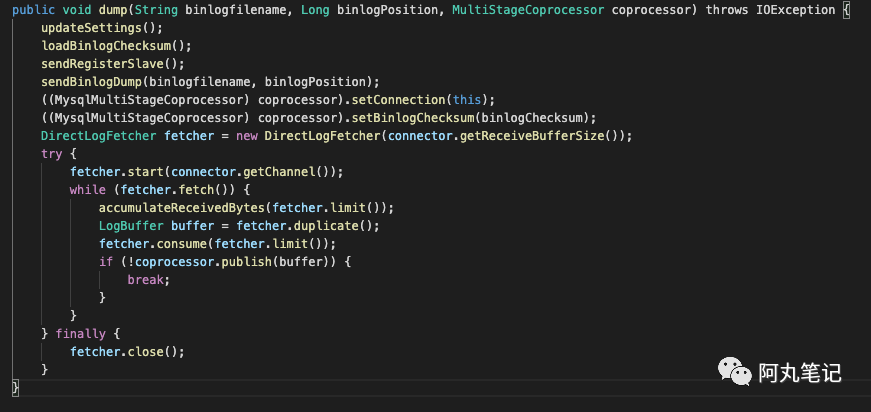The width and height of the screenshot is (871, 412).
Task: Click "loadBinlogChecksum();" line
Action: tap(117, 46)
